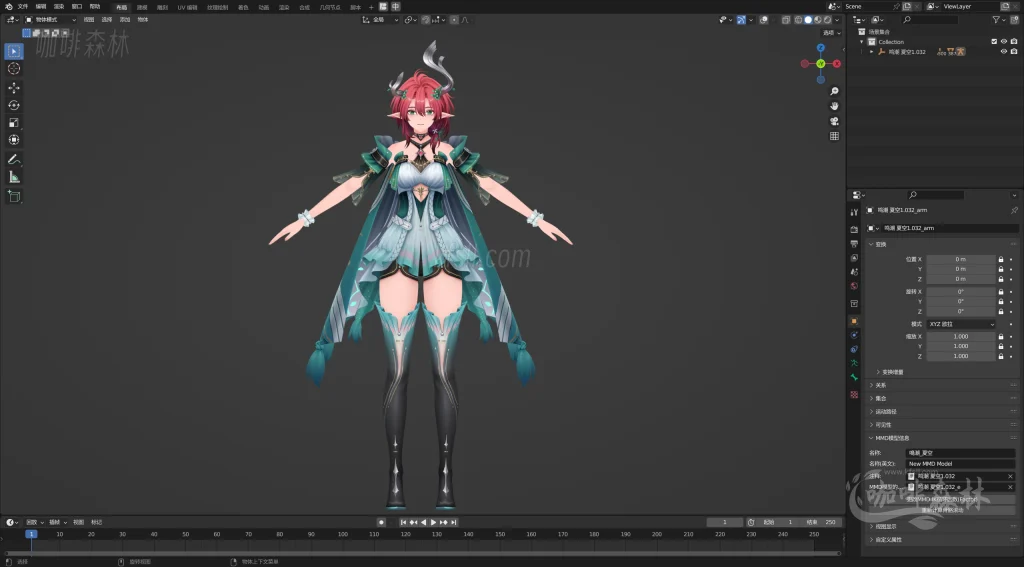Open the Output properties tab
This screenshot has height=567, width=1024.
pyautogui.click(x=854, y=244)
